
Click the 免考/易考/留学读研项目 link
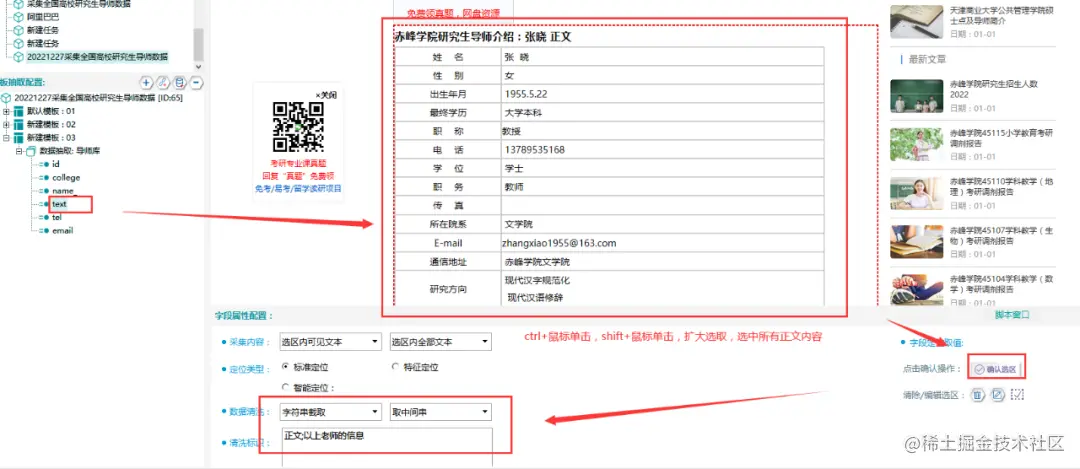pyautogui.click(x=298, y=189)
